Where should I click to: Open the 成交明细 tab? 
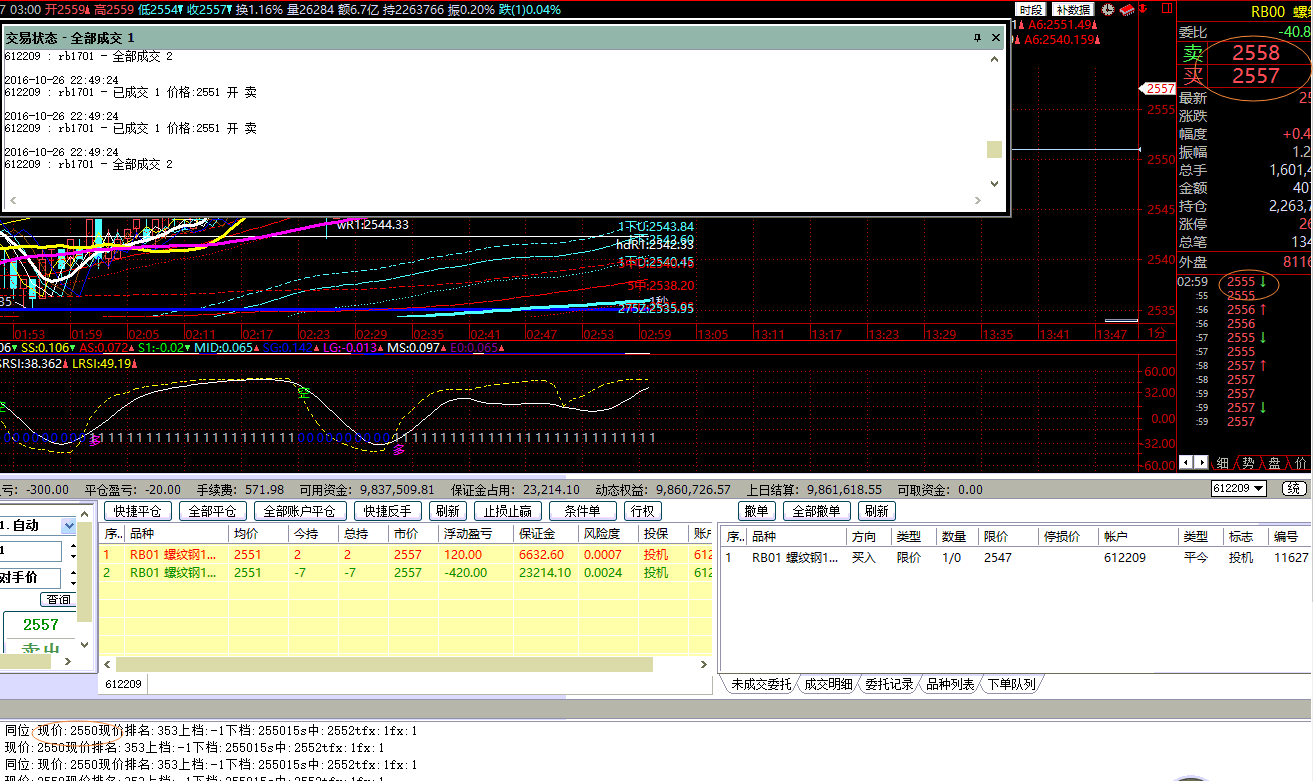coord(828,684)
